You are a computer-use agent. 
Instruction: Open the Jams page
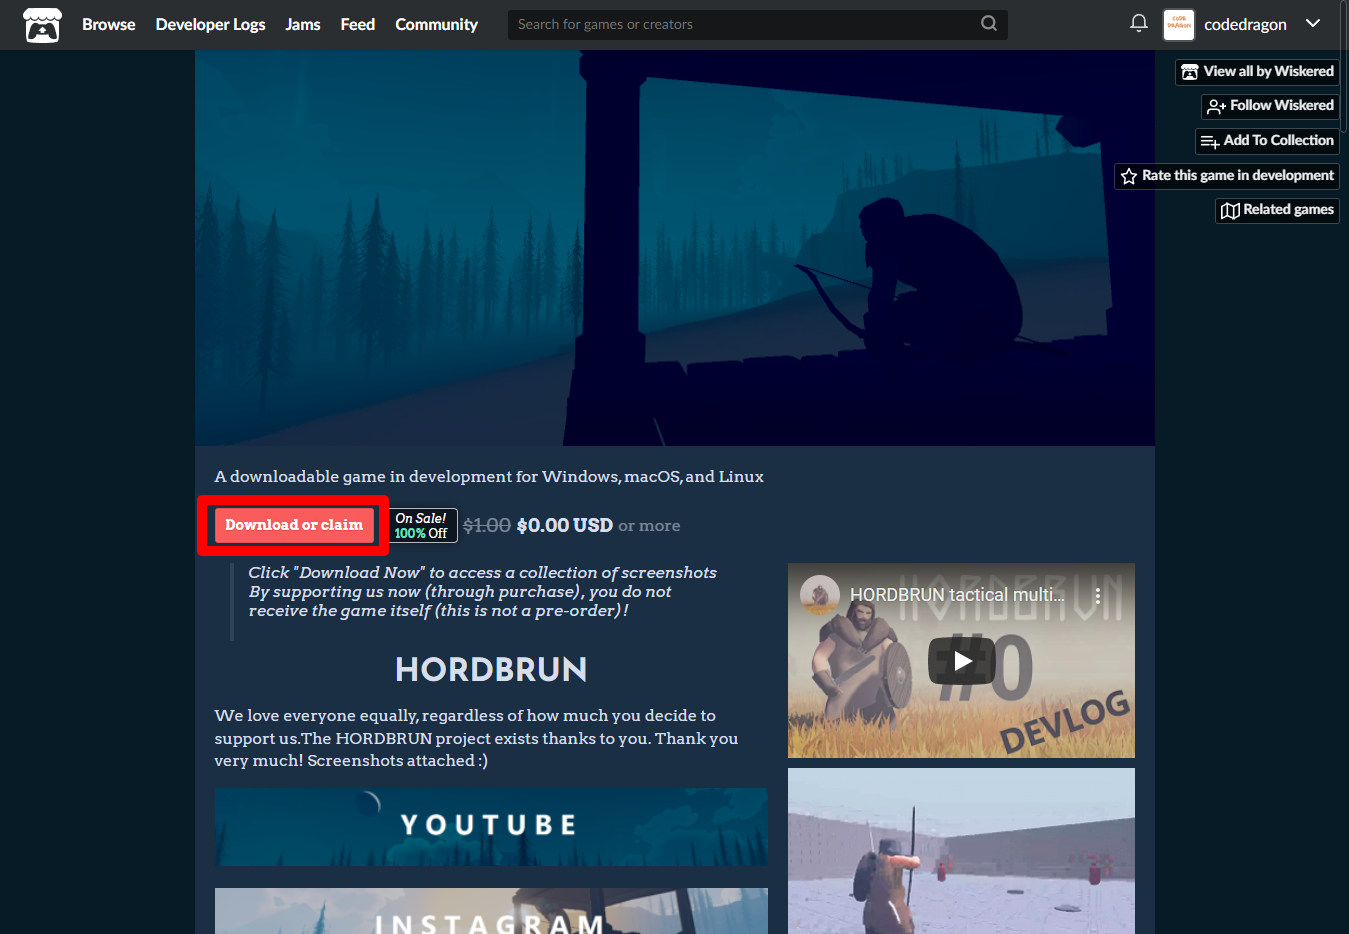point(303,25)
